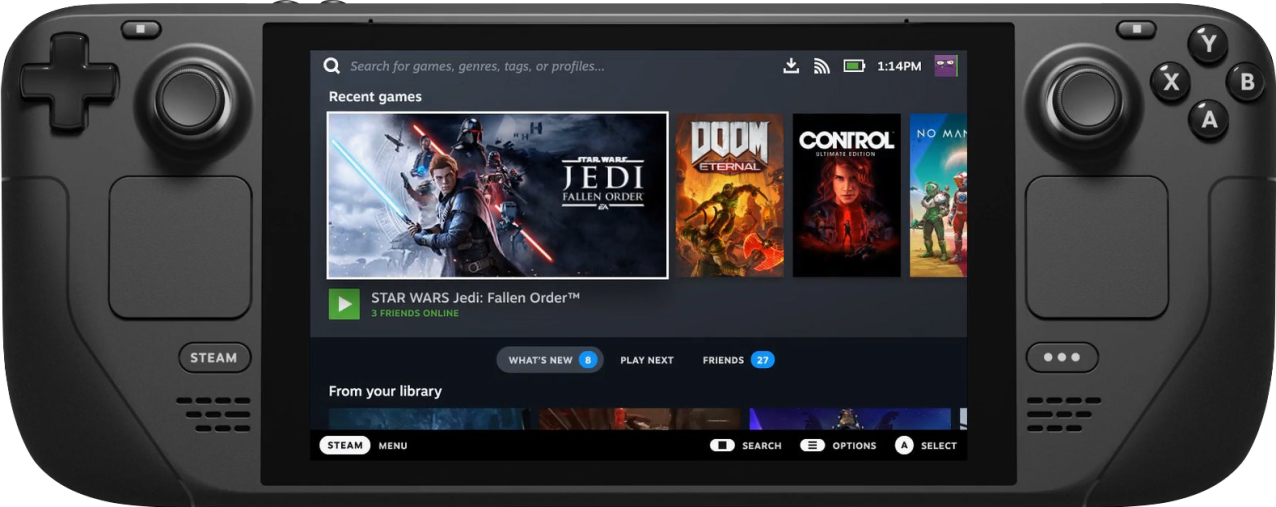Click the Friends badge showing 27

[x=763, y=360]
